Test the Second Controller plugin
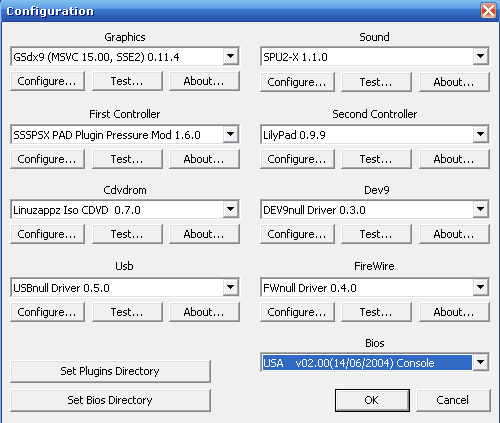Image resolution: width=500 pixels, height=423 pixels. [x=376, y=159]
